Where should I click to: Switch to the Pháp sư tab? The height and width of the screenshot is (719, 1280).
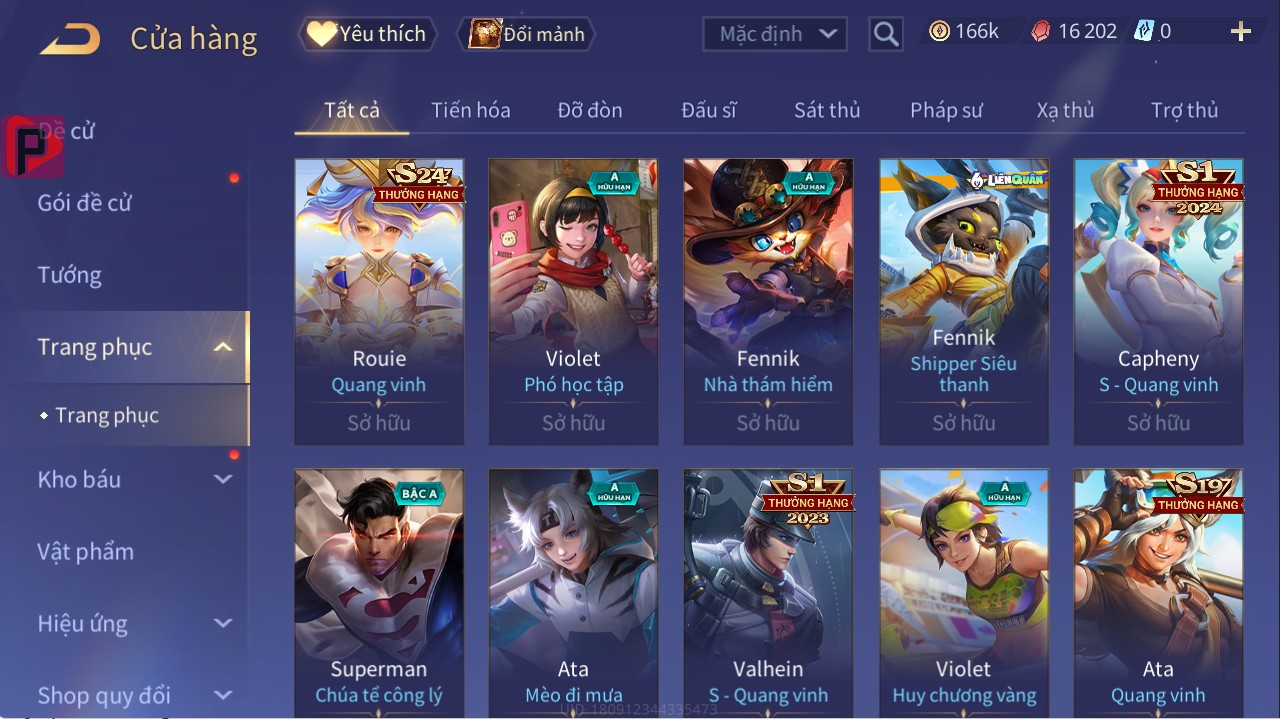[946, 110]
